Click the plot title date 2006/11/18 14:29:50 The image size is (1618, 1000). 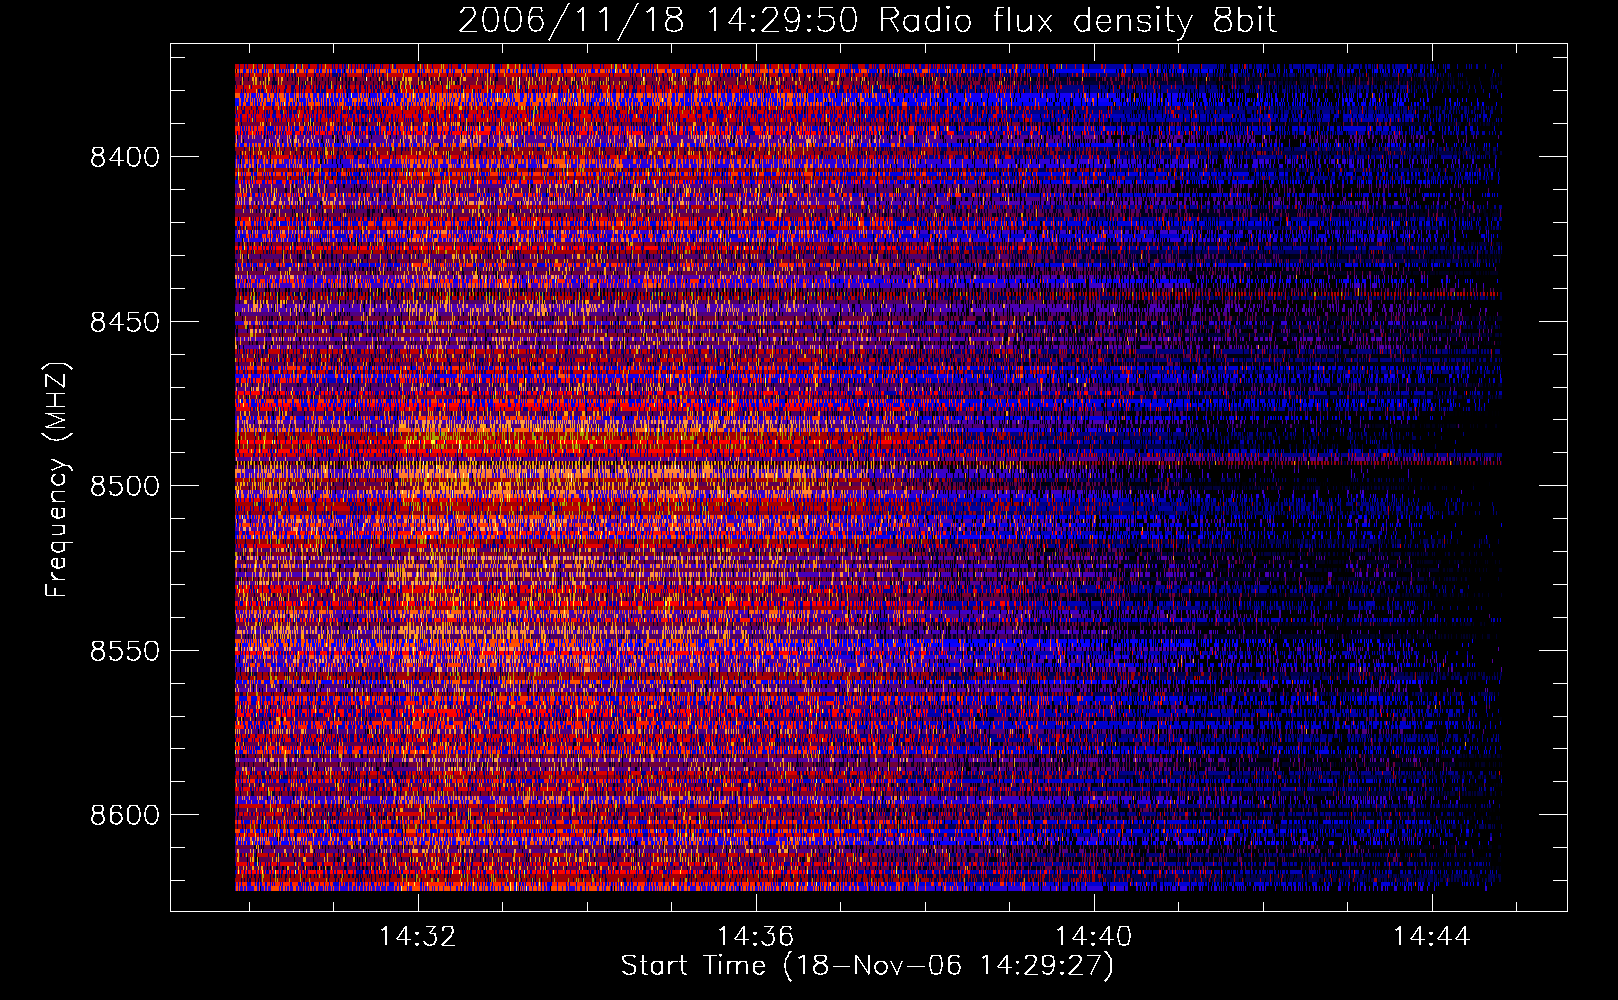click(658, 21)
